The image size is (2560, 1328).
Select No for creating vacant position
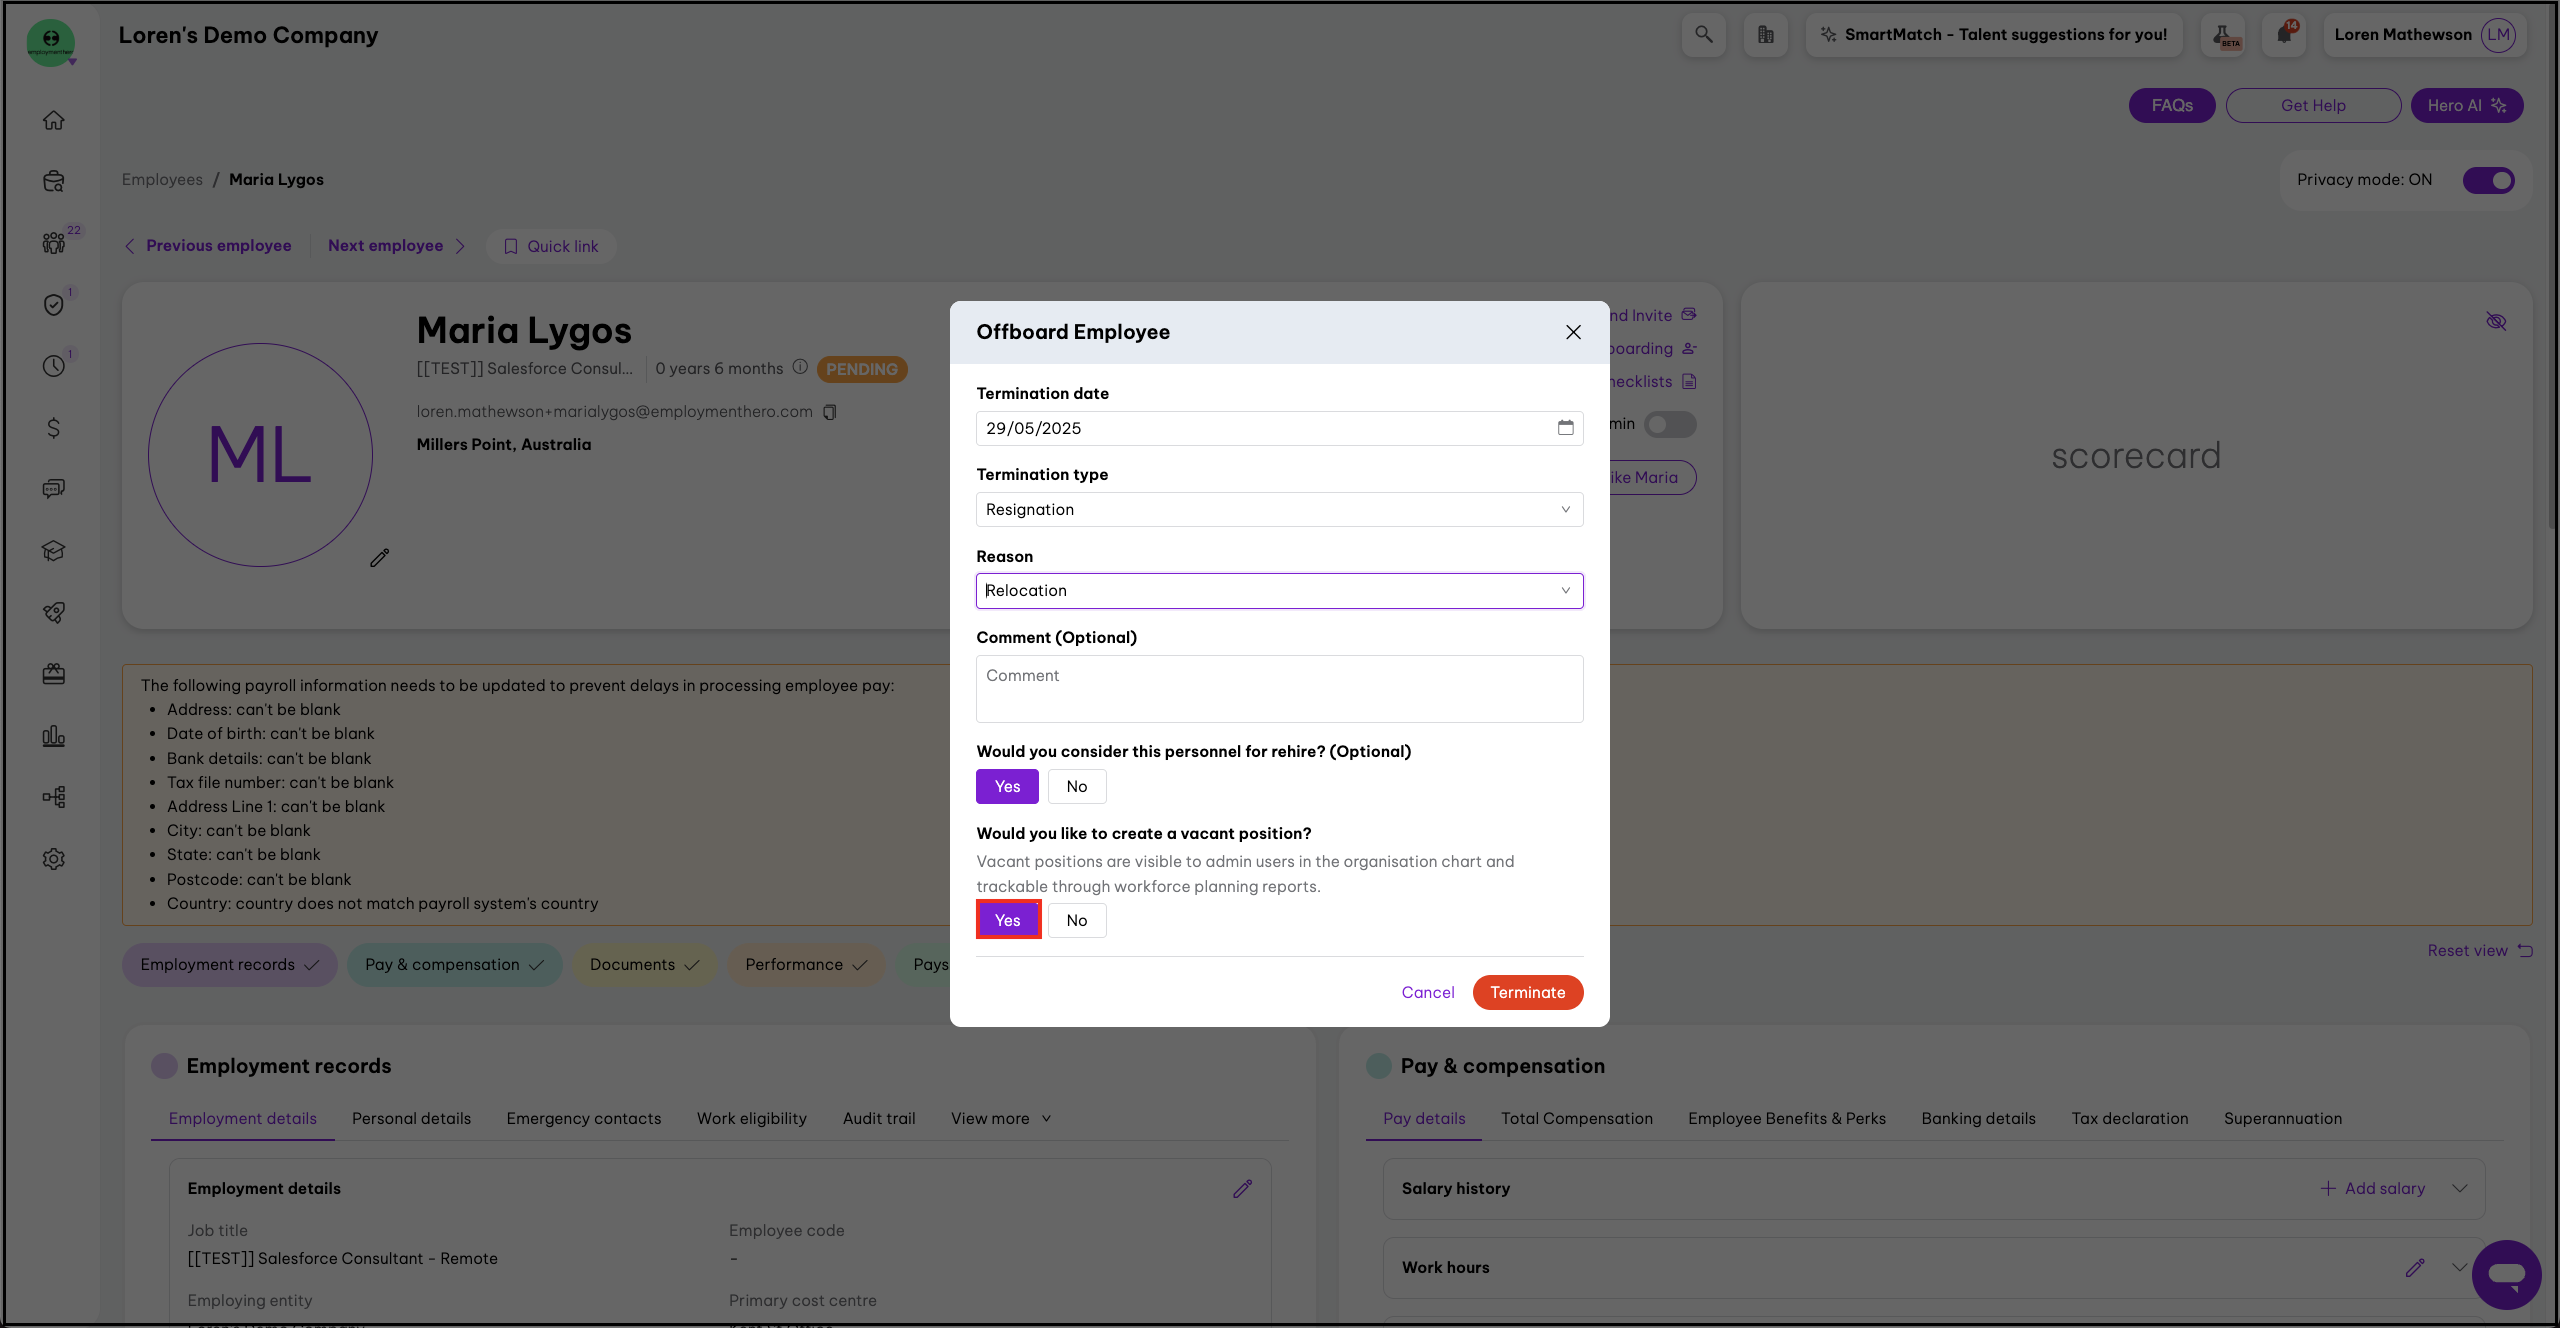pos(1076,921)
